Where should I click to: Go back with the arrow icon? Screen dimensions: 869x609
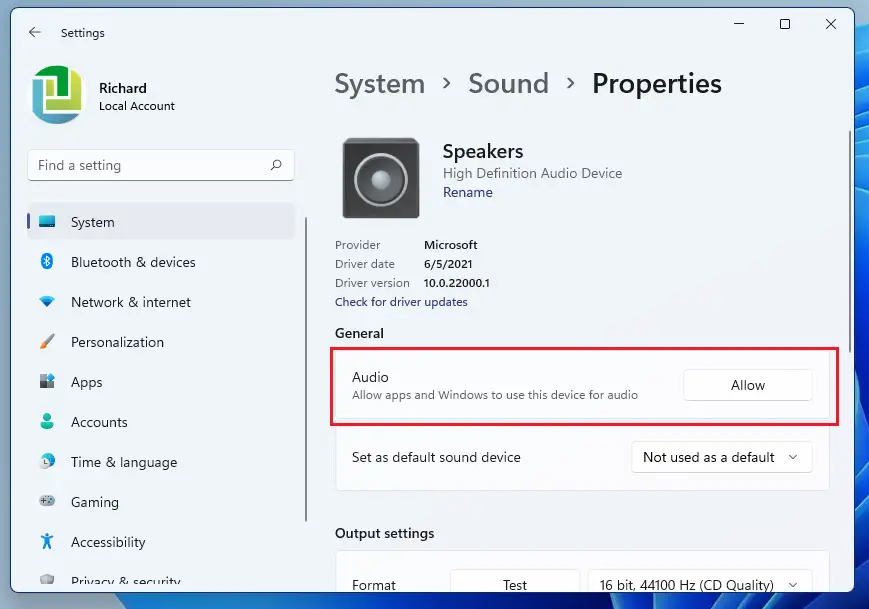pos(35,32)
